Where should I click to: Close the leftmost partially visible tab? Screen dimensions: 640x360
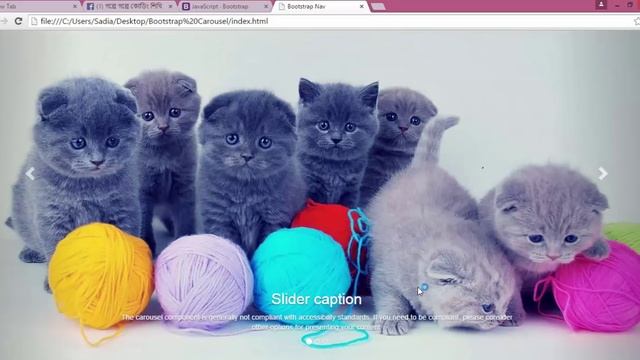(x=75, y=7)
